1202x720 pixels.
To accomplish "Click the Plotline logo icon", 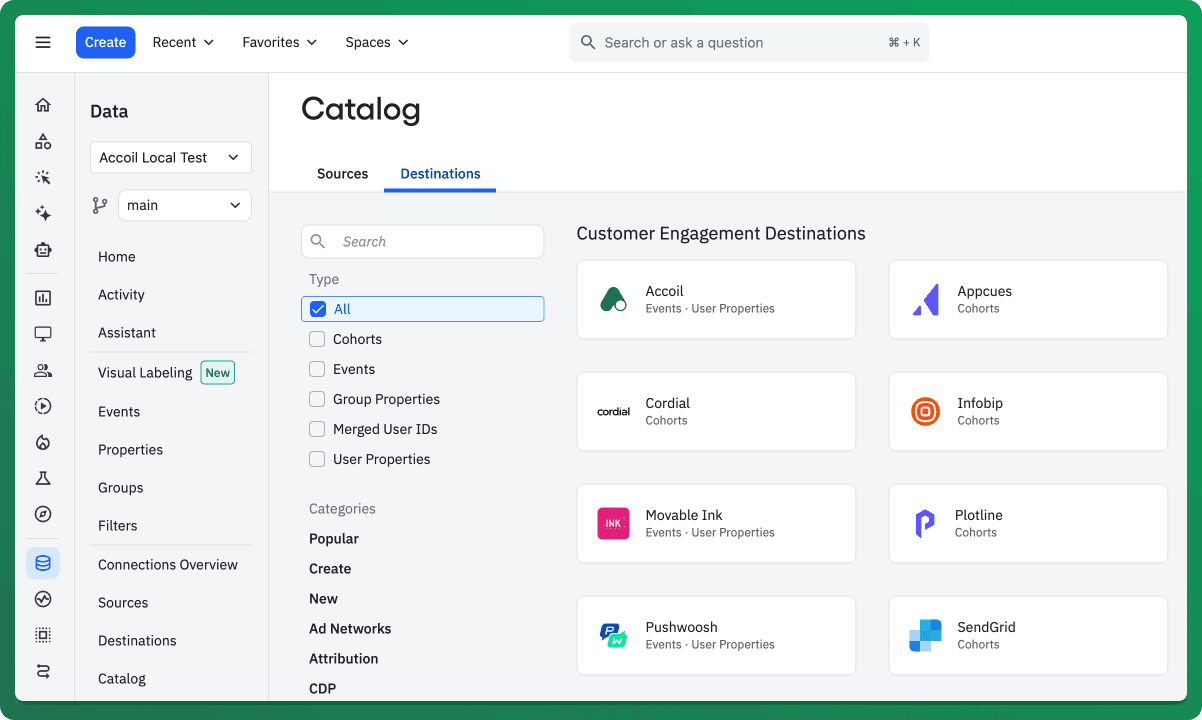I will tap(925, 523).
